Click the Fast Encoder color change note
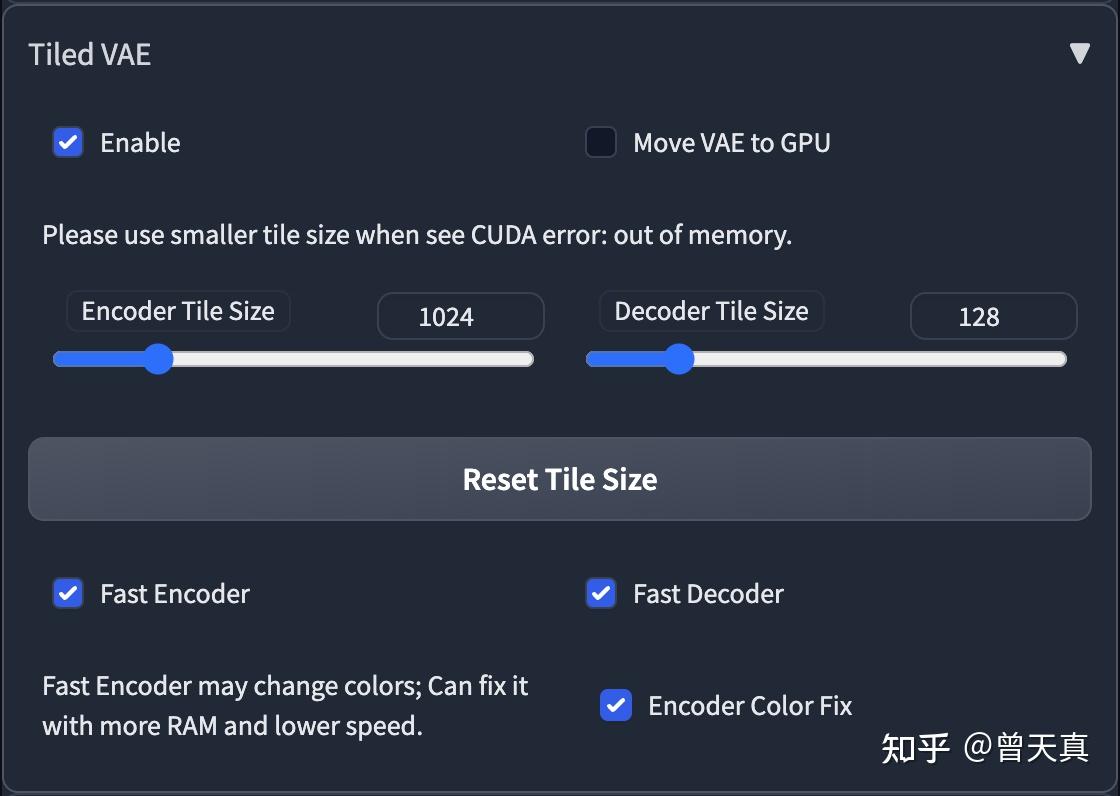This screenshot has height=796, width=1120. [285, 706]
